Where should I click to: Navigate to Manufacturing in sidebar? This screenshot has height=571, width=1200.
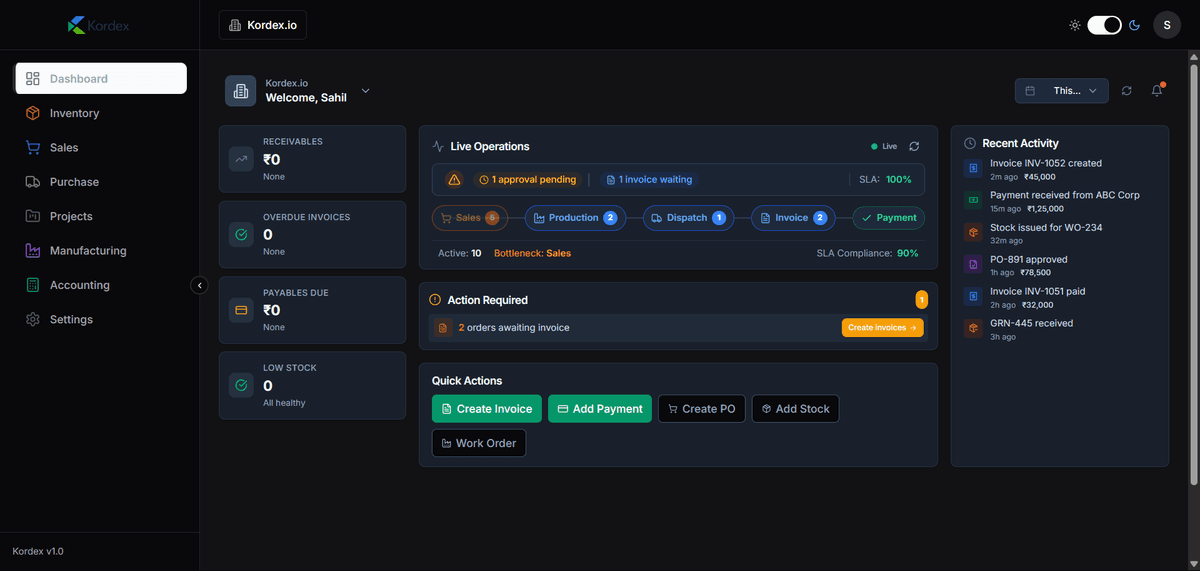tap(101, 251)
